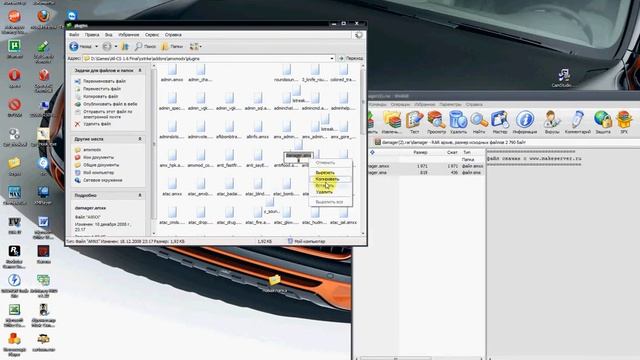Open the Файл menu in Explorer
This screenshot has width=640, height=360.
(x=74, y=35)
